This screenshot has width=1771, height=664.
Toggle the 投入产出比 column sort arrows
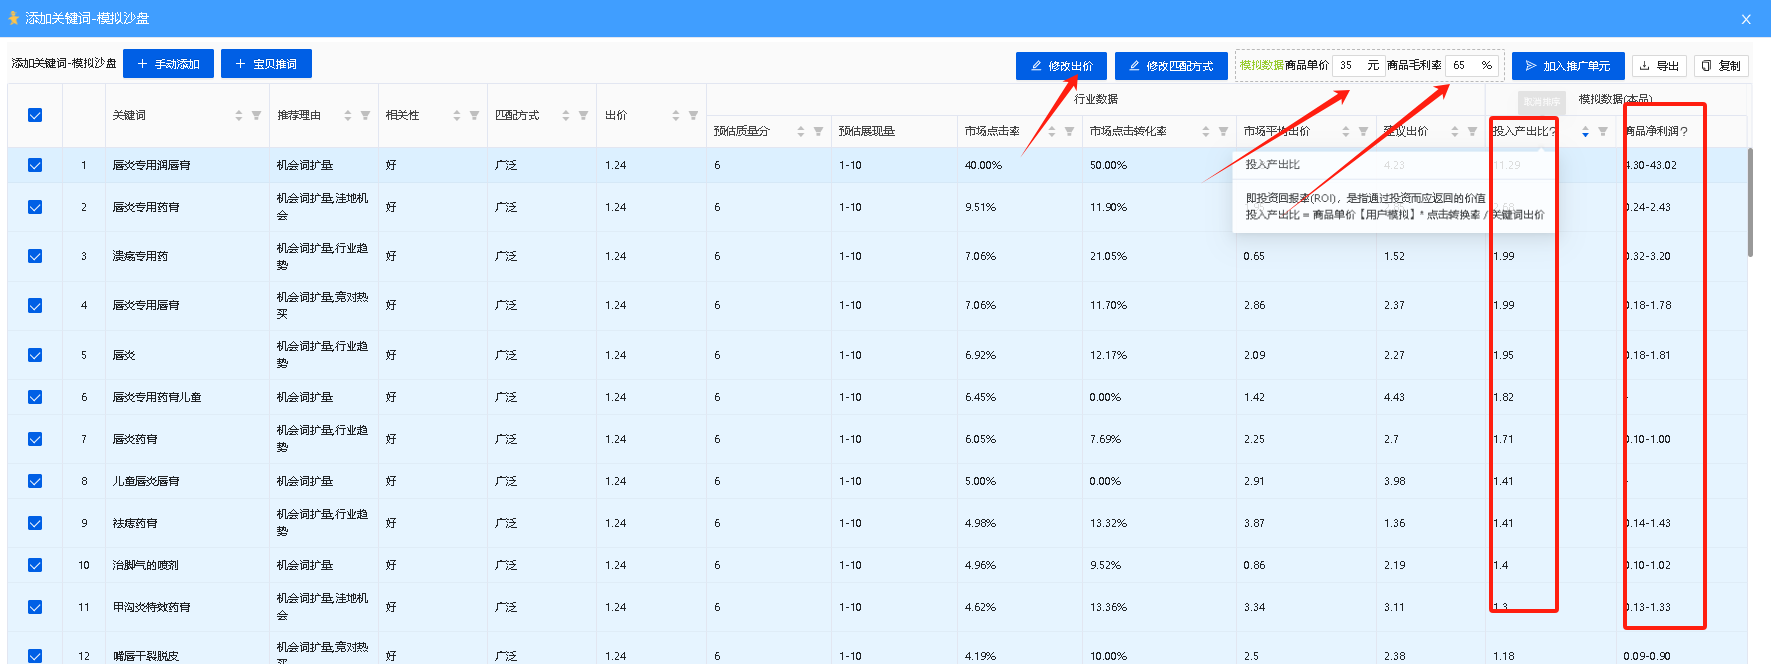[1586, 132]
